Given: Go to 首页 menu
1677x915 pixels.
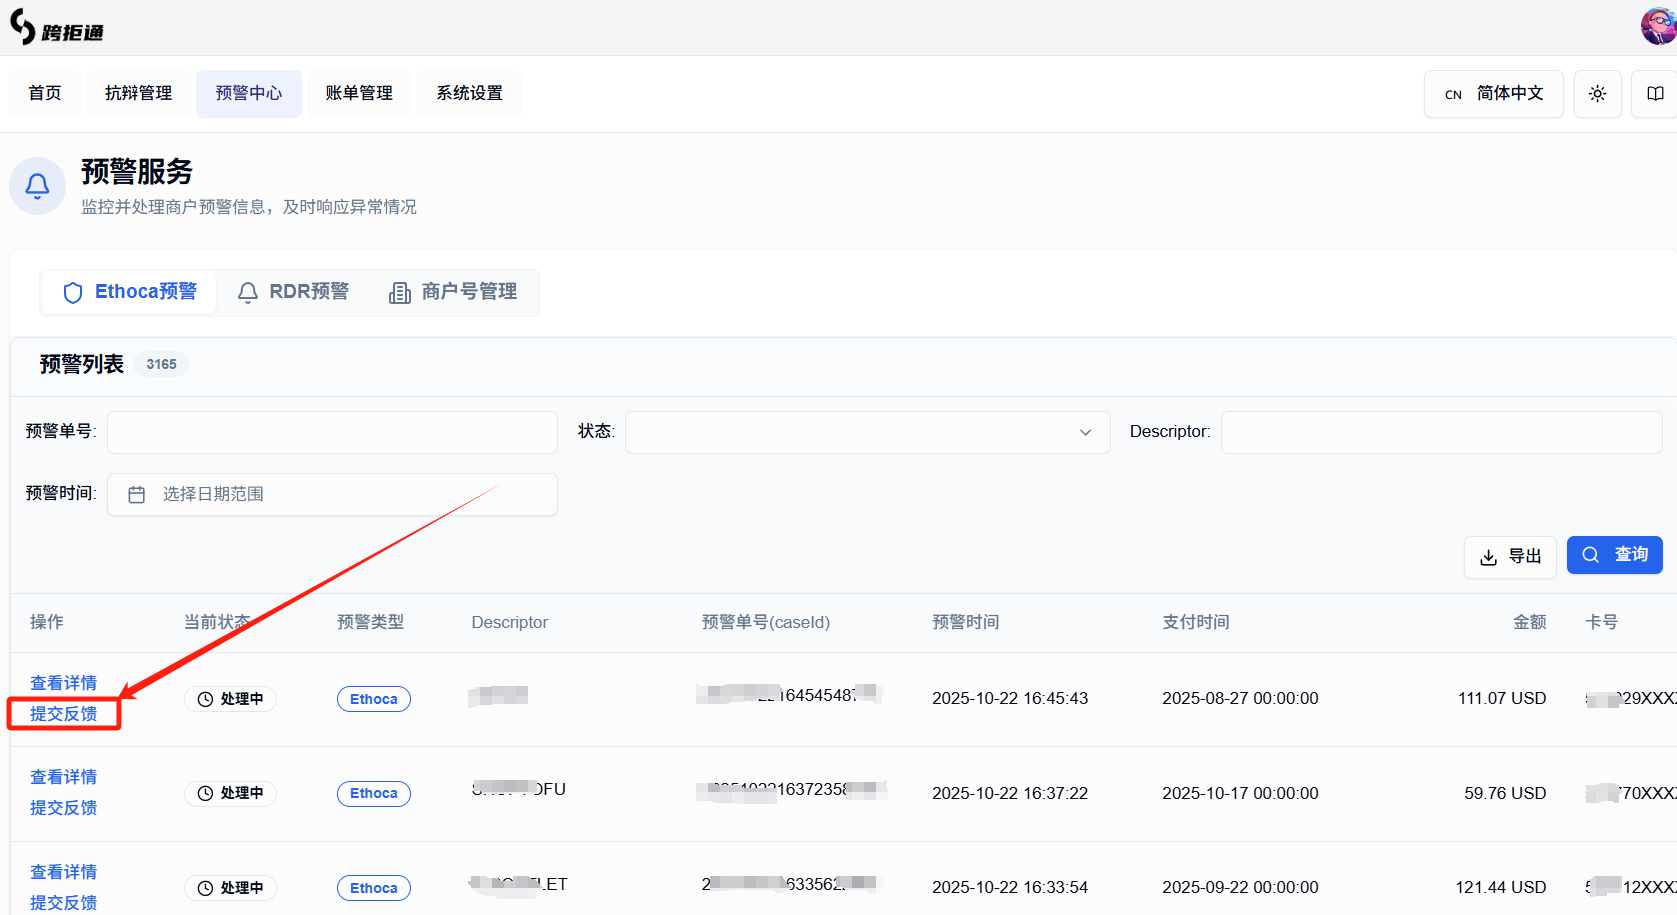Looking at the screenshot, I should pyautogui.click(x=45, y=93).
